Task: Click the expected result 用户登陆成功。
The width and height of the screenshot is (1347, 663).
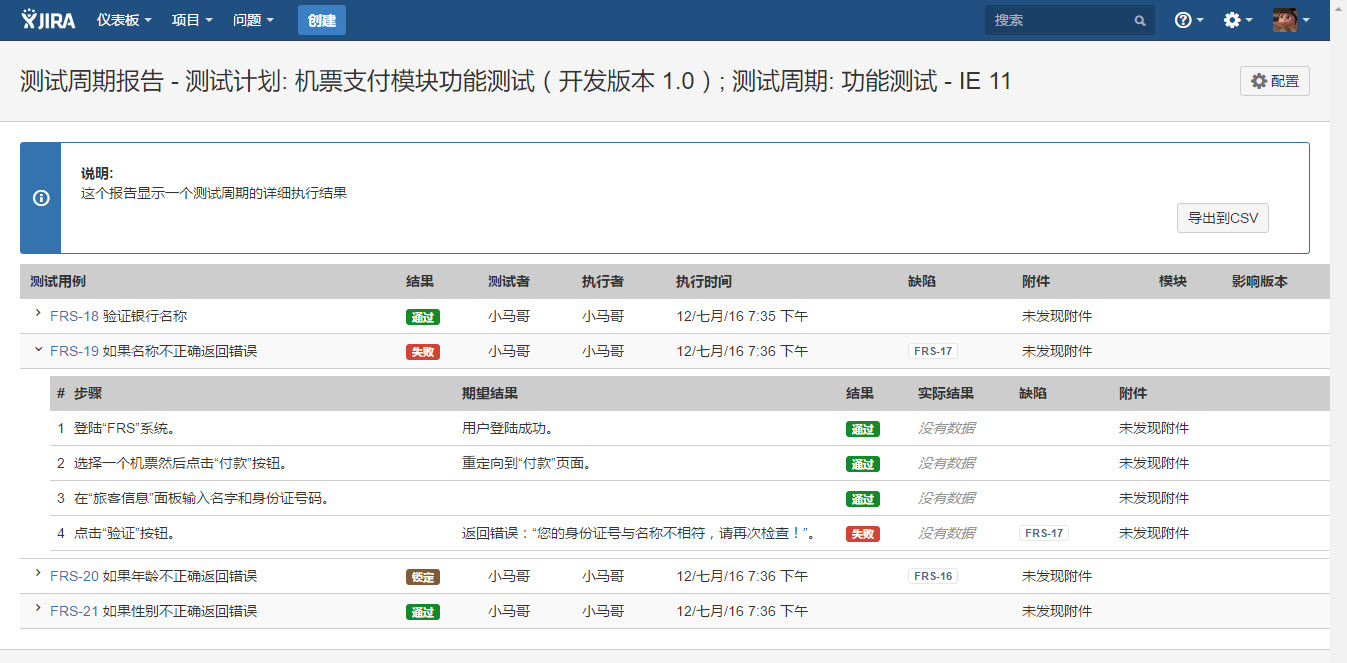Action: (x=508, y=428)
